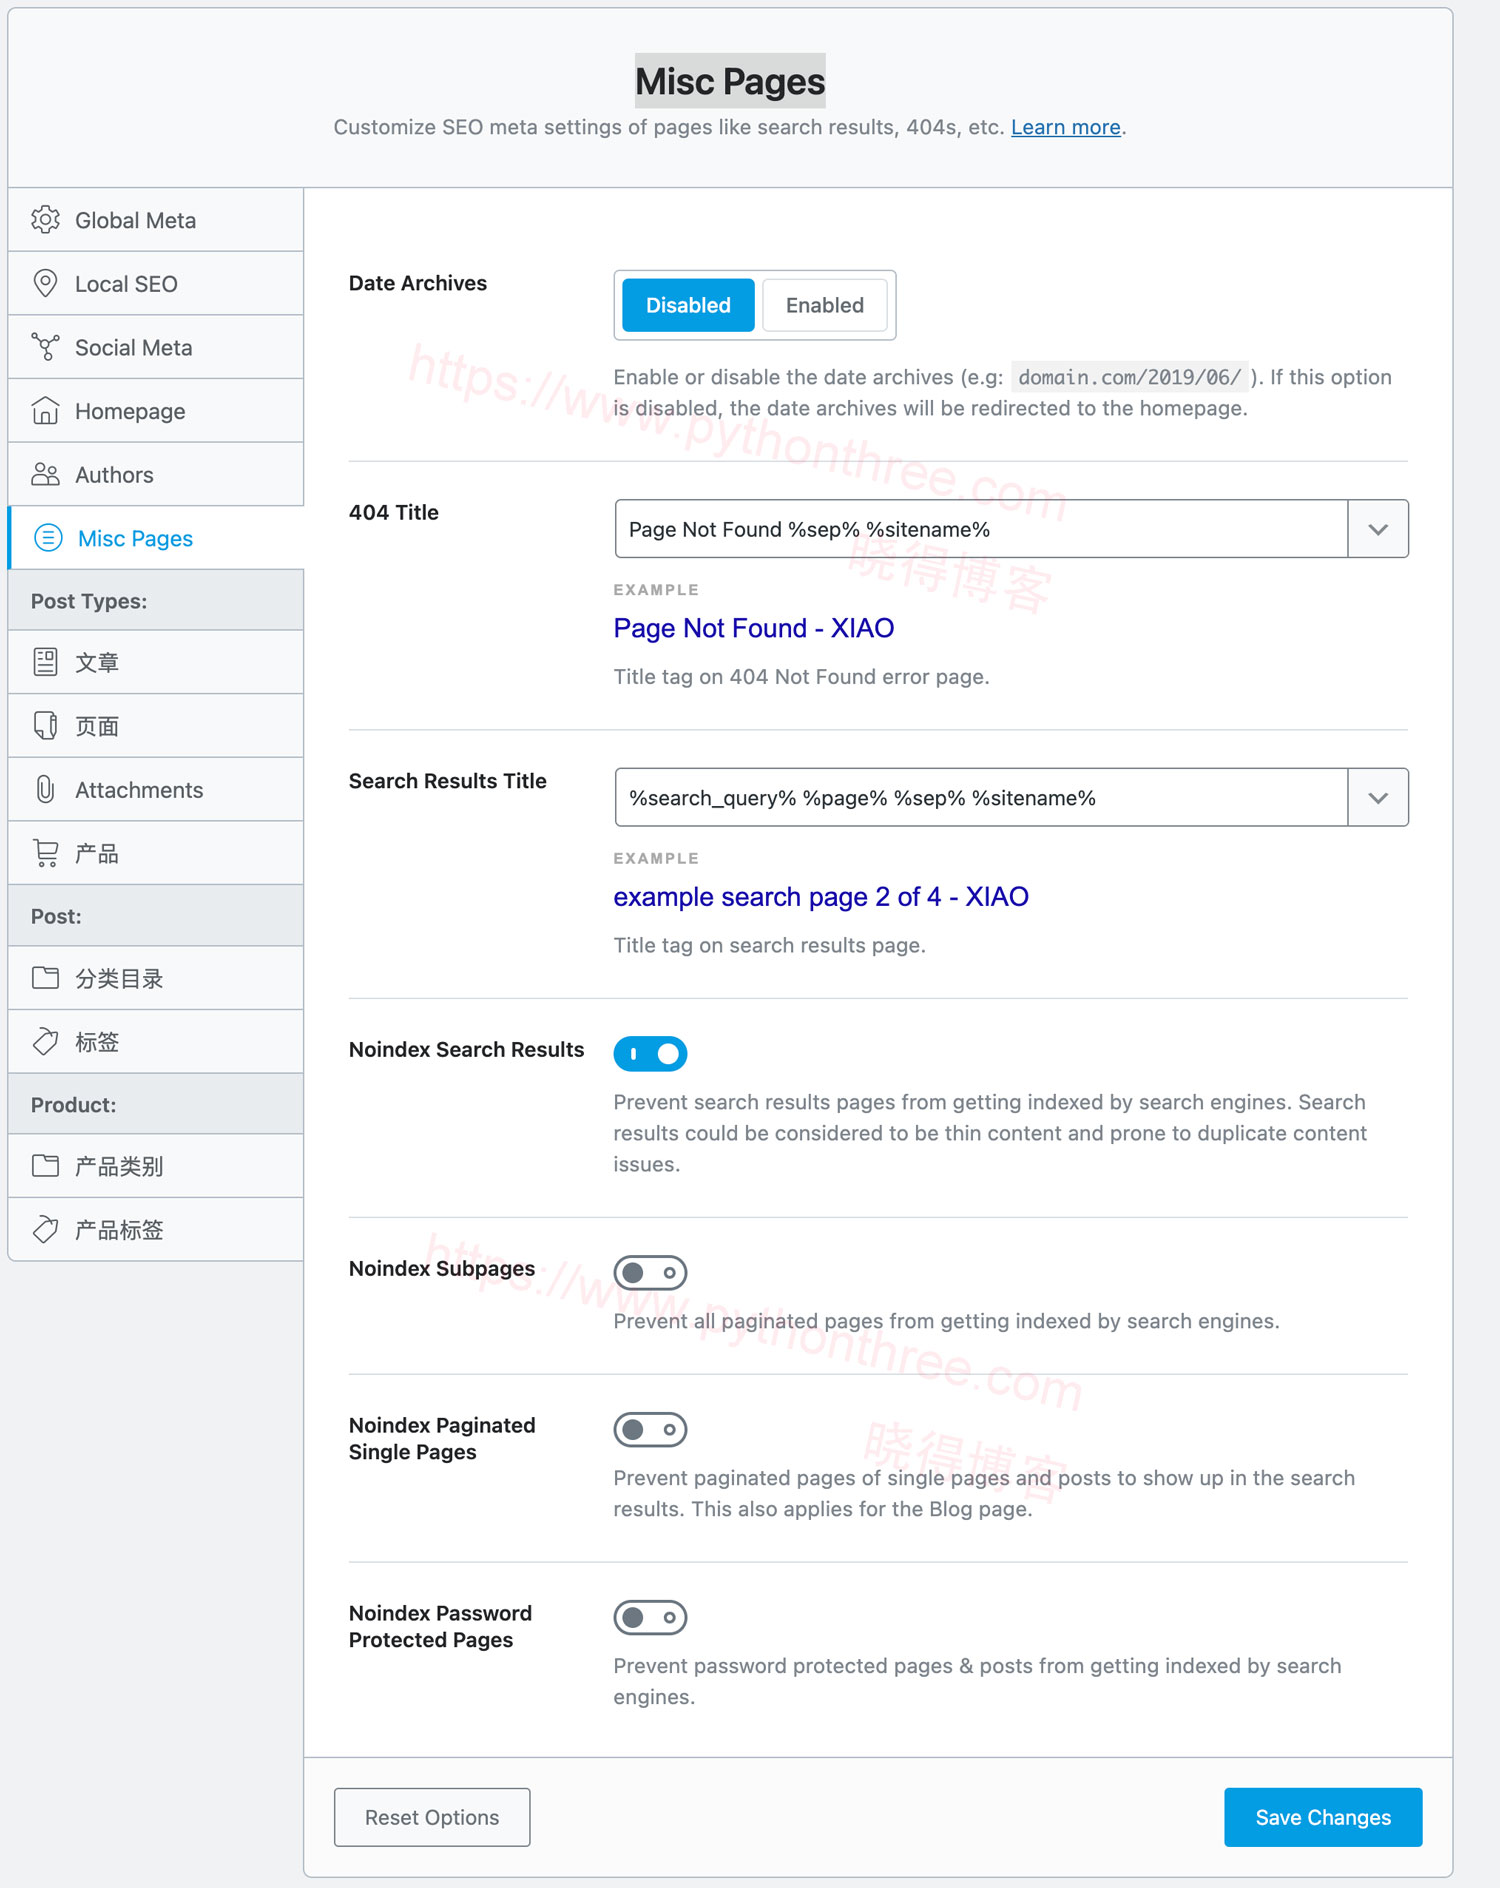Toggle Noindex Paginated Single Pages on
1500x1888 pixels.
click(x=650, y=1430)
